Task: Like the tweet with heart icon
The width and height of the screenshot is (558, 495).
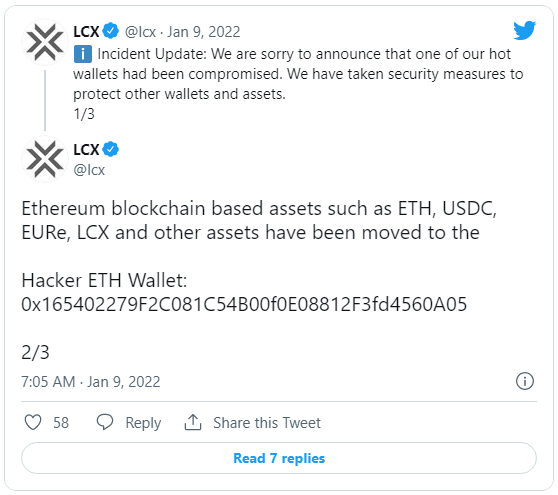Action: click(33, 422)
